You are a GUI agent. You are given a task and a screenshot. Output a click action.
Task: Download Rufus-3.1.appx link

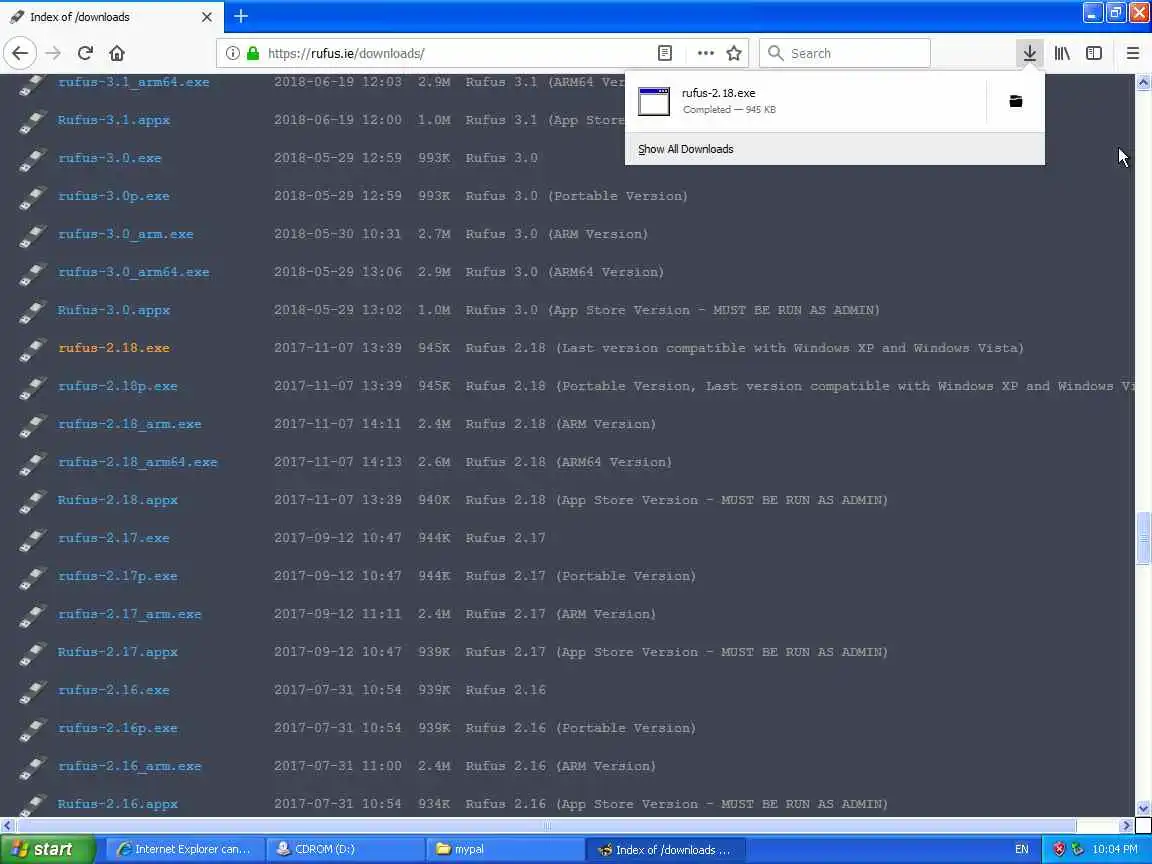(x=114, y=120)
